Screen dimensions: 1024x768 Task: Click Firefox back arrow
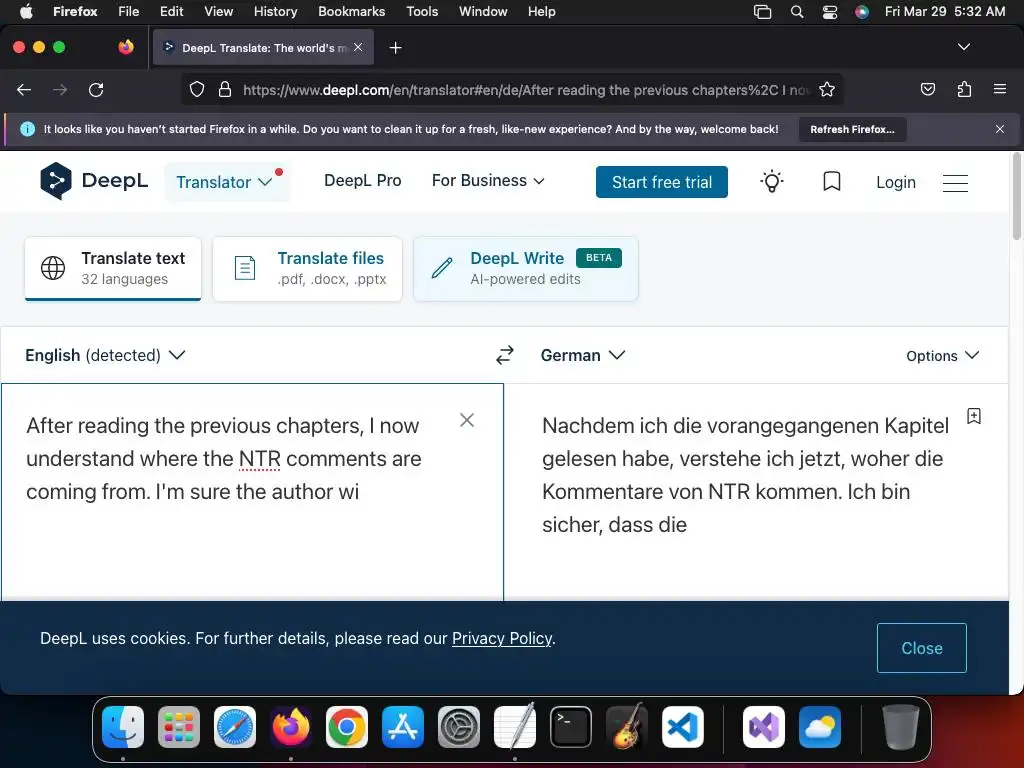tap(24, 89)
